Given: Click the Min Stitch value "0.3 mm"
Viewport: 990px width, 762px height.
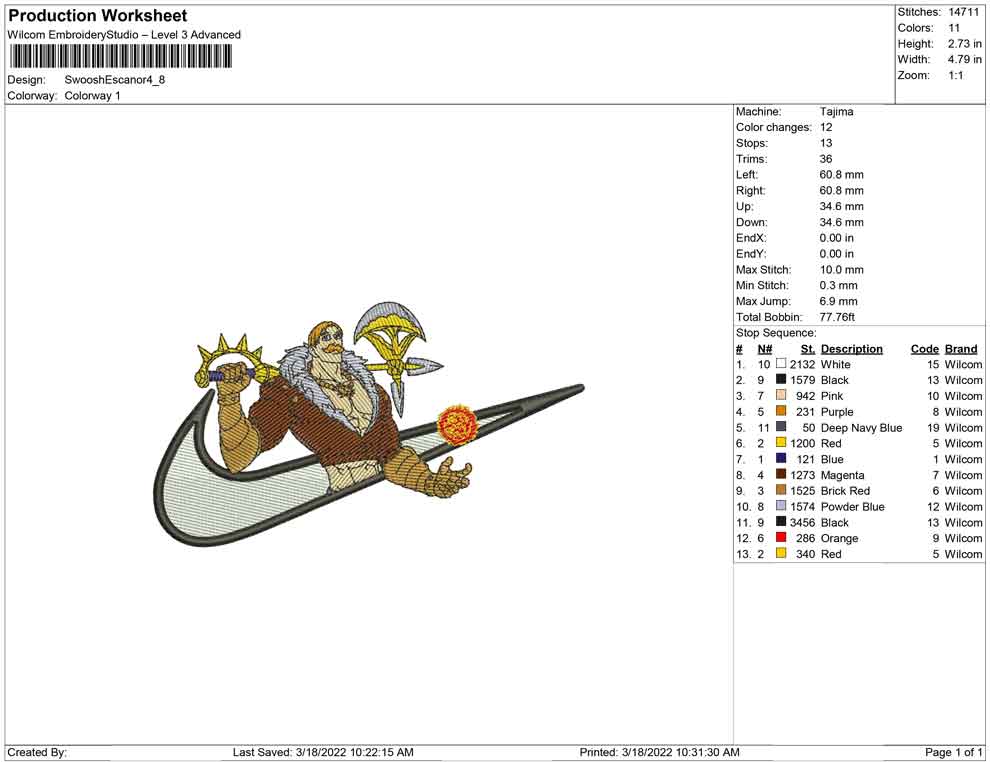Looking at the screenshot, I should tap(838, 285).
